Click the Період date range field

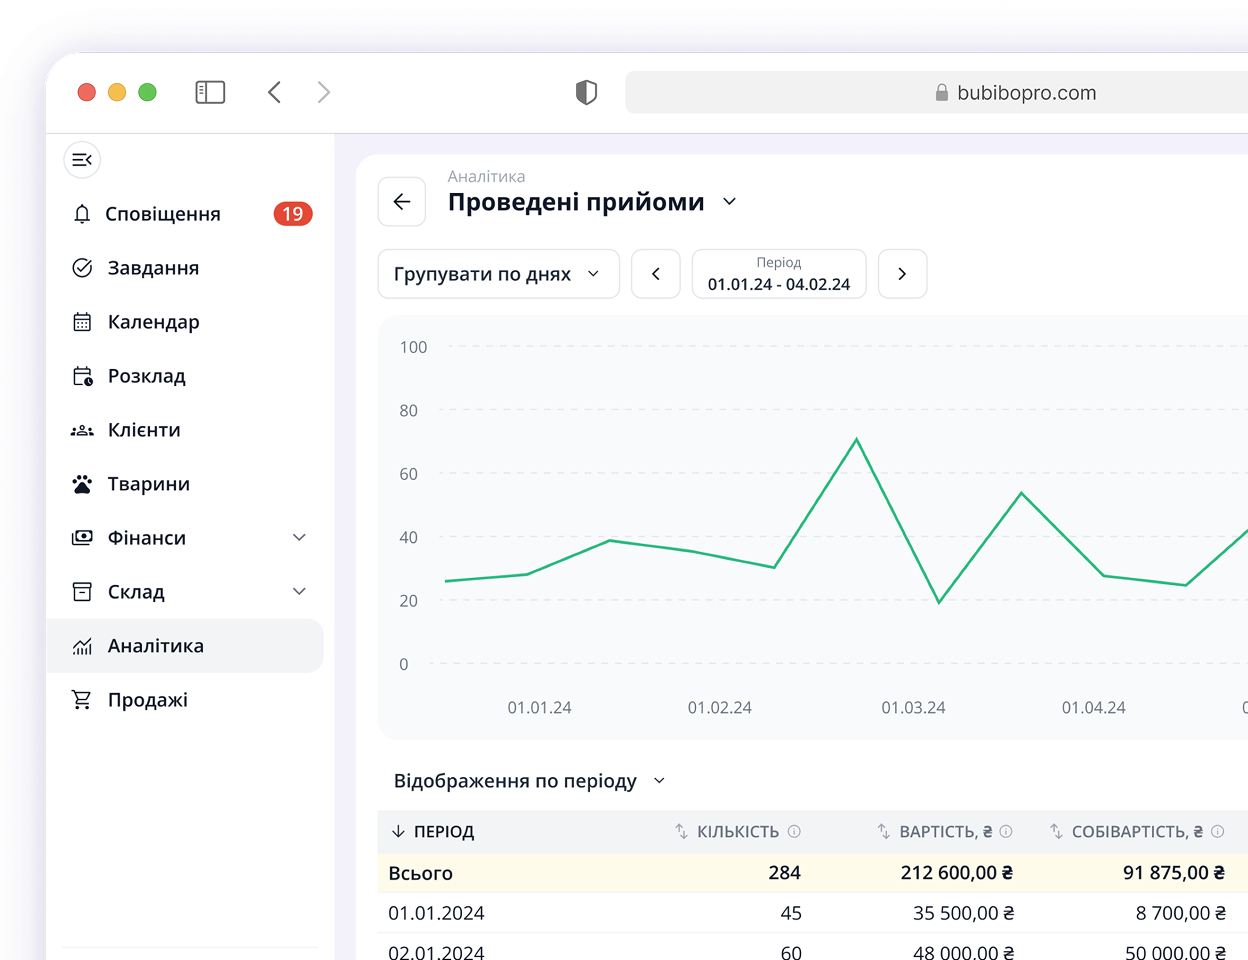779,274
